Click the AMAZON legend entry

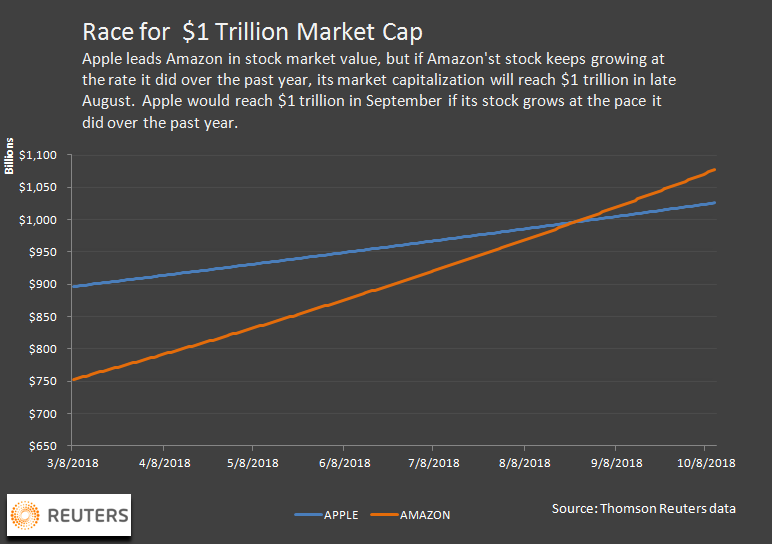point(410,515)
